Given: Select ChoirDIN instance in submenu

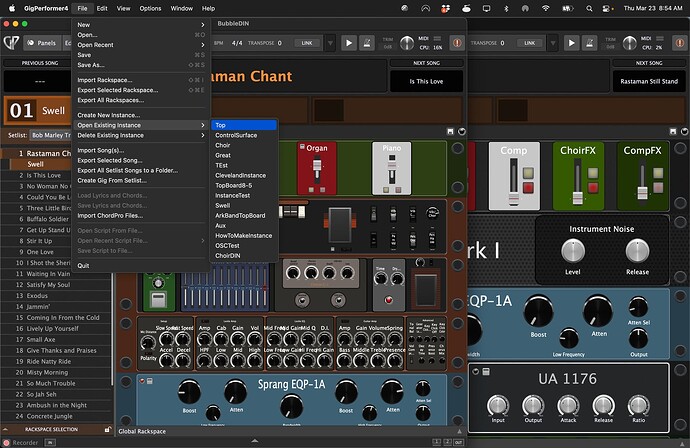Looking at the screenshot, I should [x=244, y=256].
